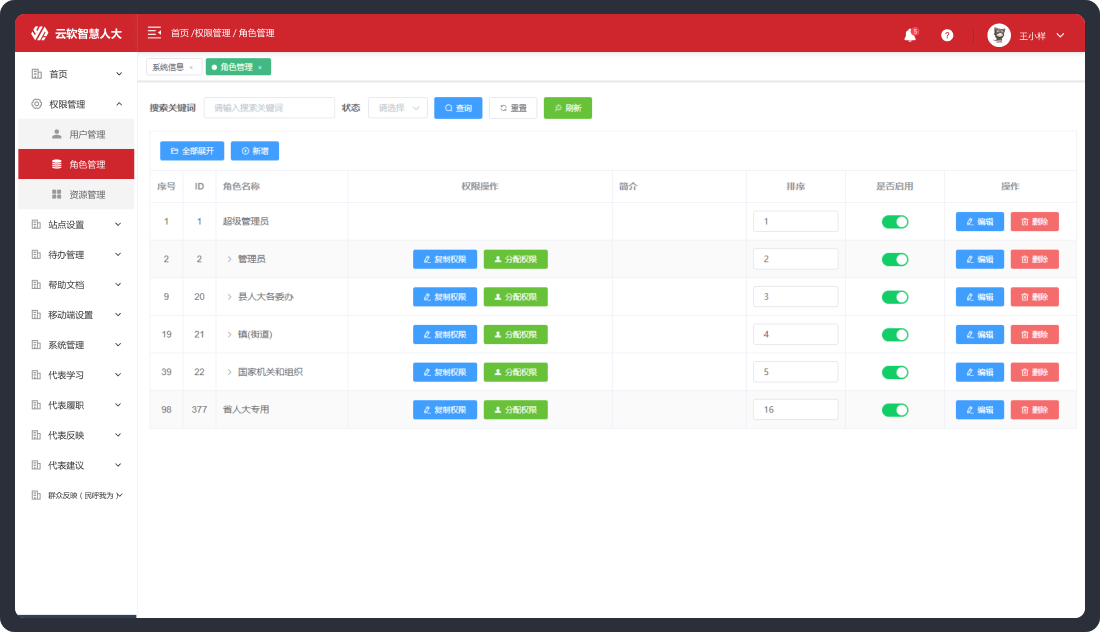1100x632 pixels.
Task: Click the help question mark icon
Action: (947, 34)
